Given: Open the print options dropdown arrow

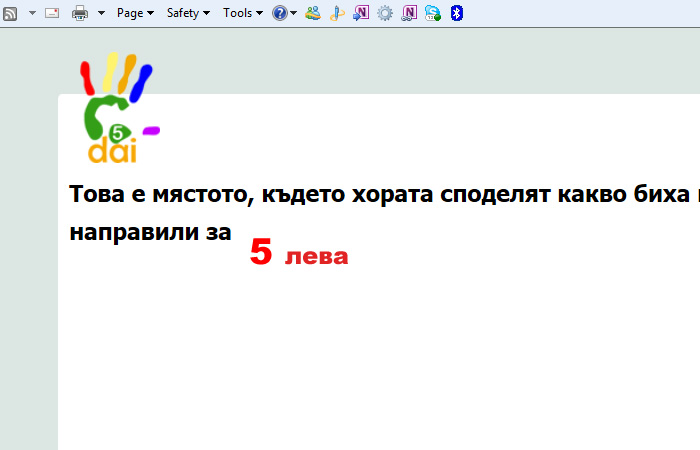Looking at the screenshot, I should (101, 13).
